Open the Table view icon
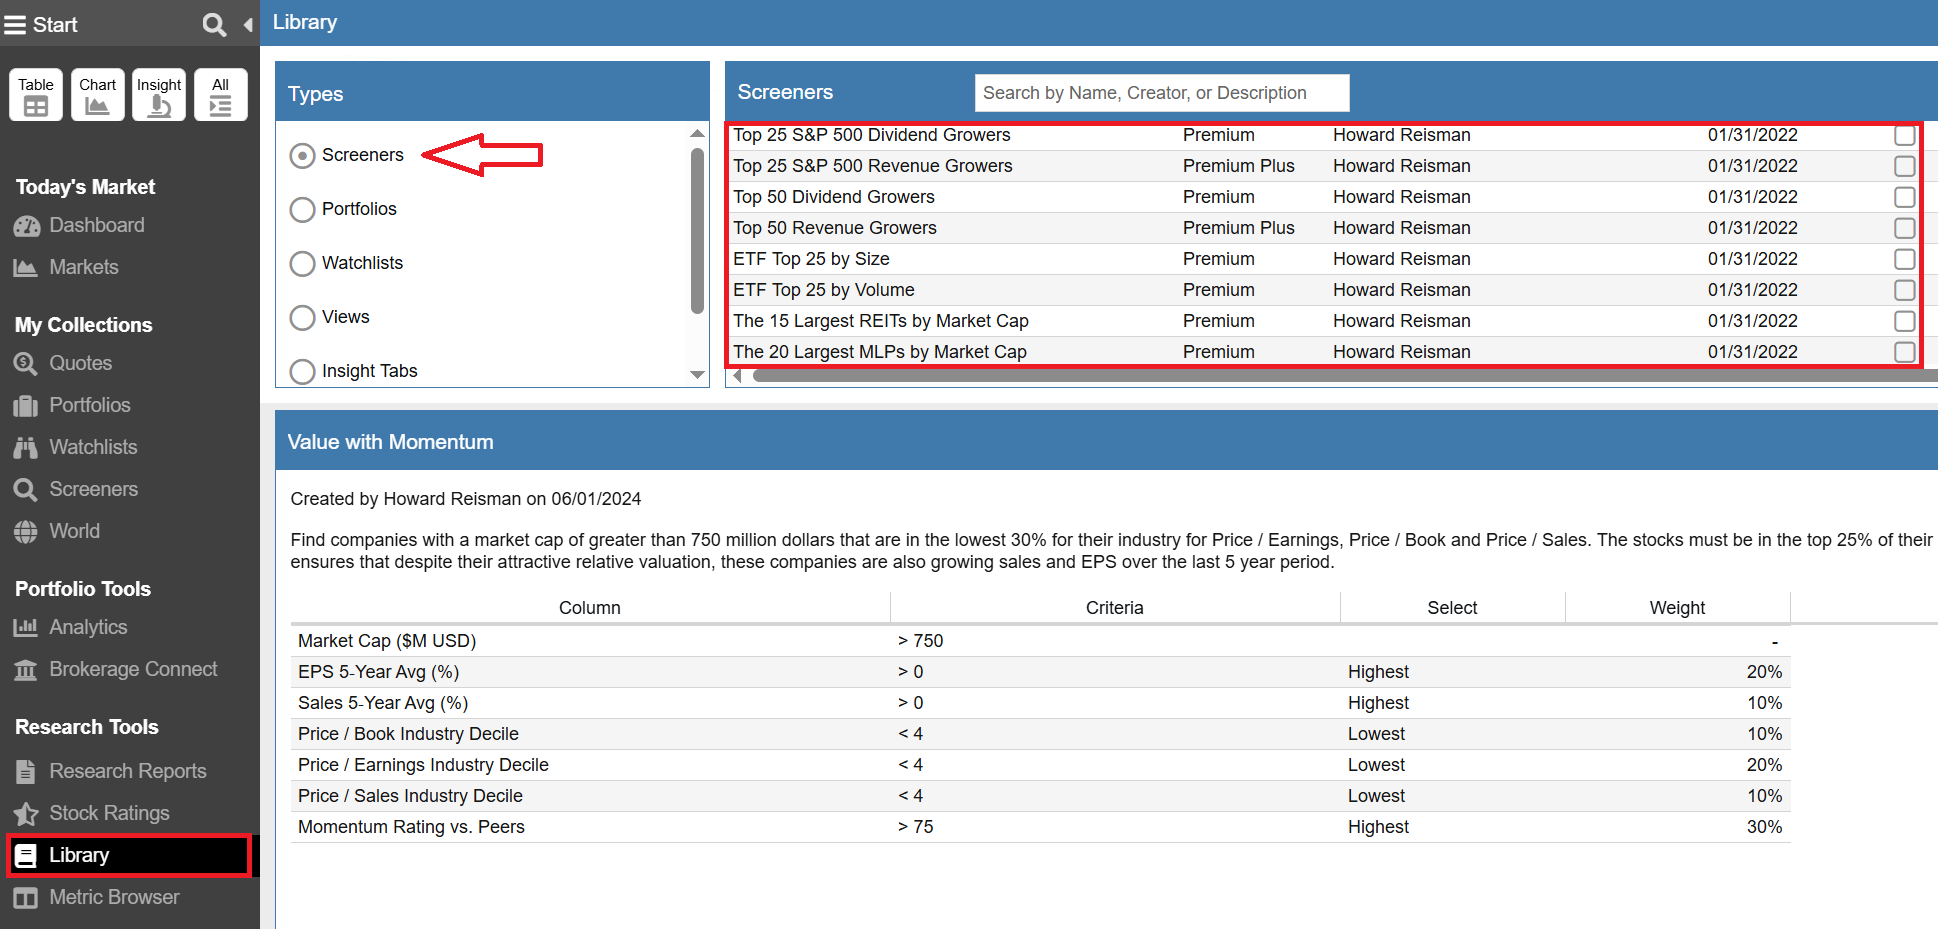 [x=36, y=95]
